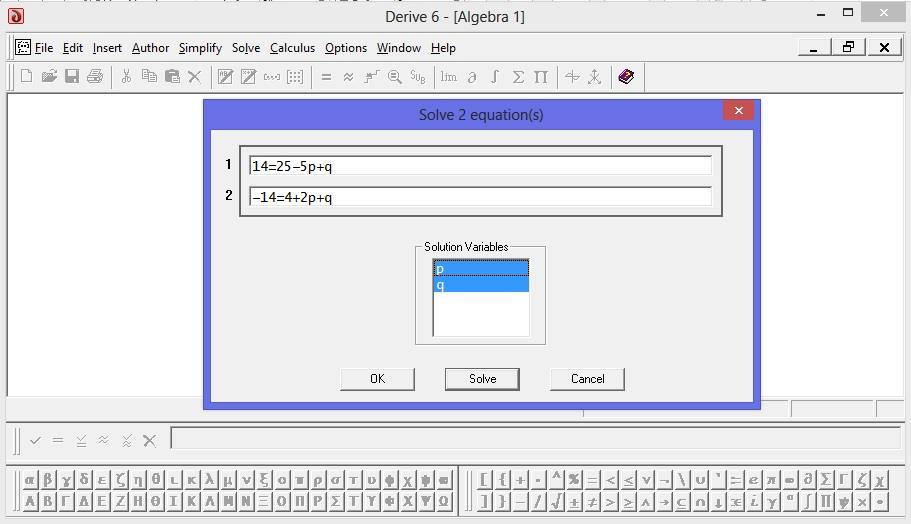Image resolution: width=911 pixels, height=524 pixels.
Task: Open the File menu
Action: point(44,48)
